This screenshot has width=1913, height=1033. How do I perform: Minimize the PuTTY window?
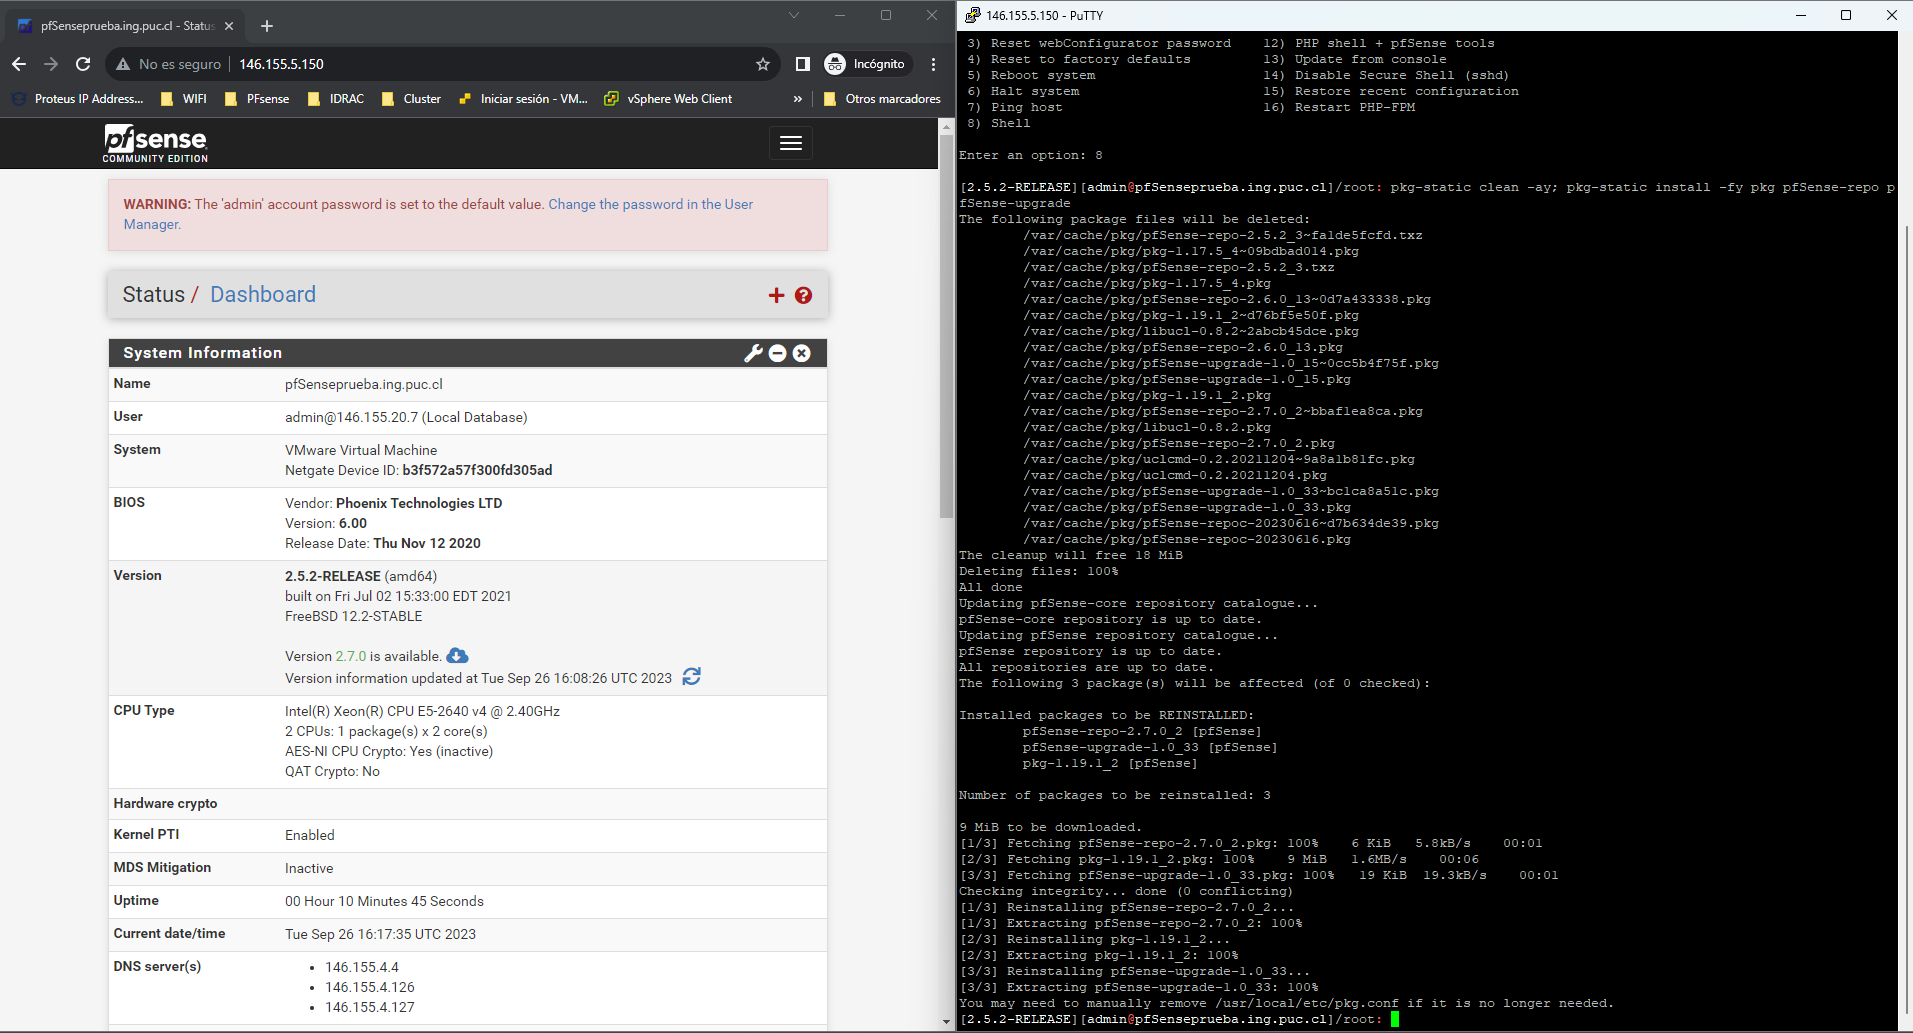click(x=1801, y=15)
